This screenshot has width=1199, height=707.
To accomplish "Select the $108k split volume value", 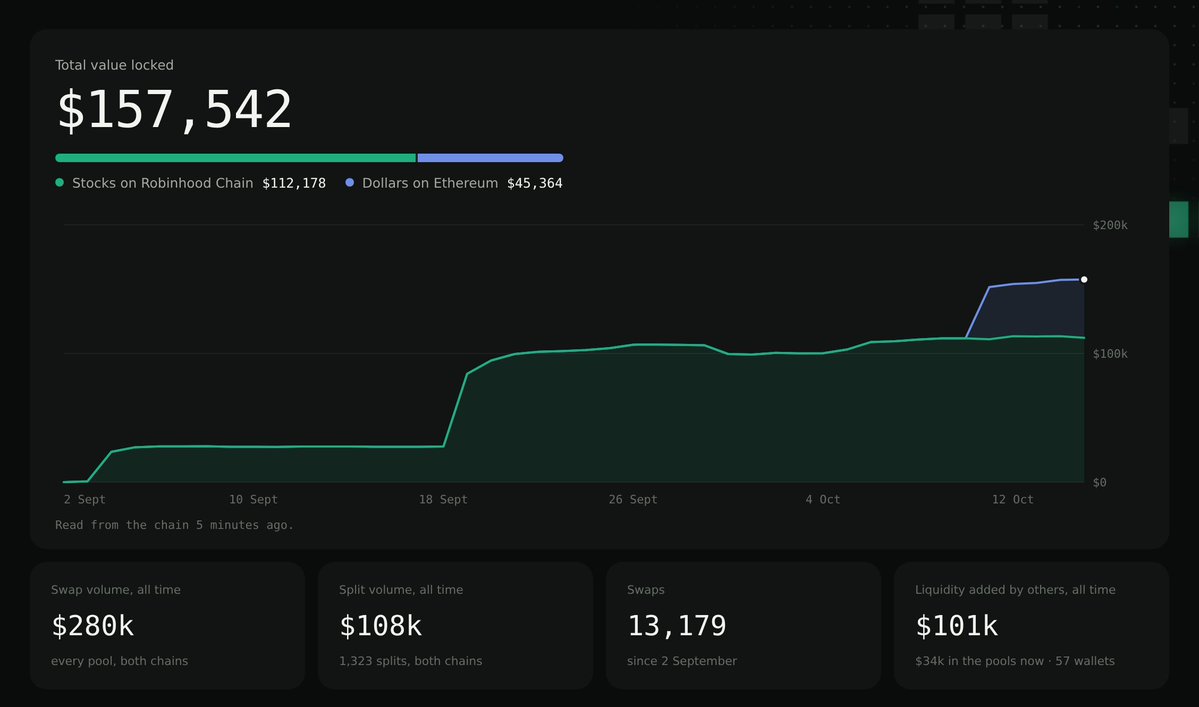I will coord(380,626).
